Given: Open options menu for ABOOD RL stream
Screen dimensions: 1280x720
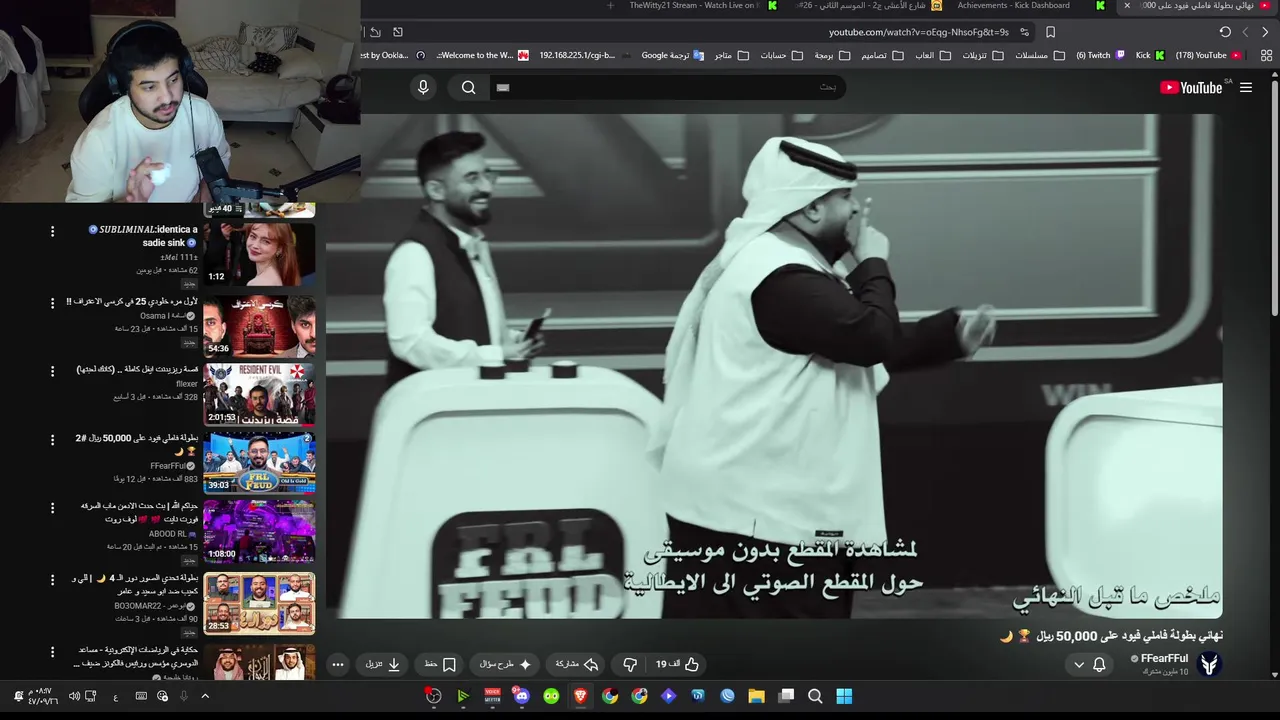Looking at the screenshot, I should coord(52,508).
